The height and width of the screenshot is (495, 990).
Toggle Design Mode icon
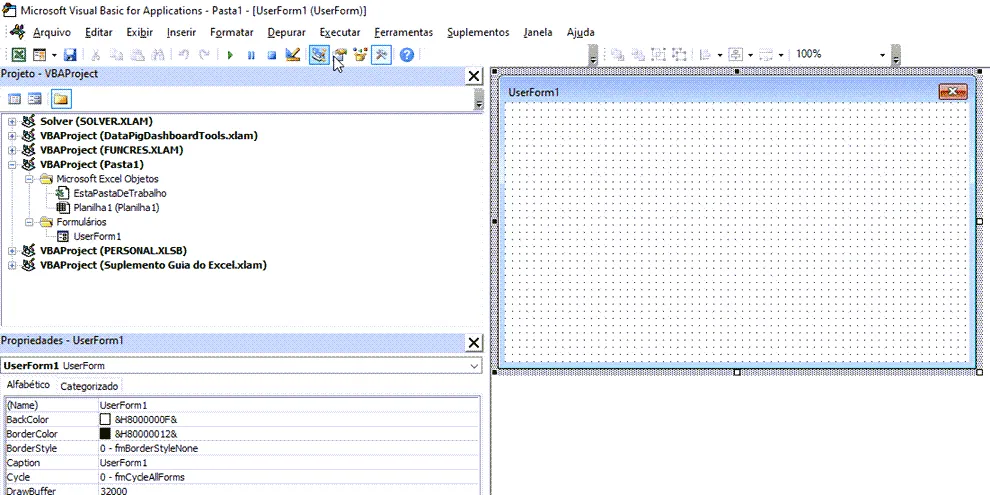(292, 55)
